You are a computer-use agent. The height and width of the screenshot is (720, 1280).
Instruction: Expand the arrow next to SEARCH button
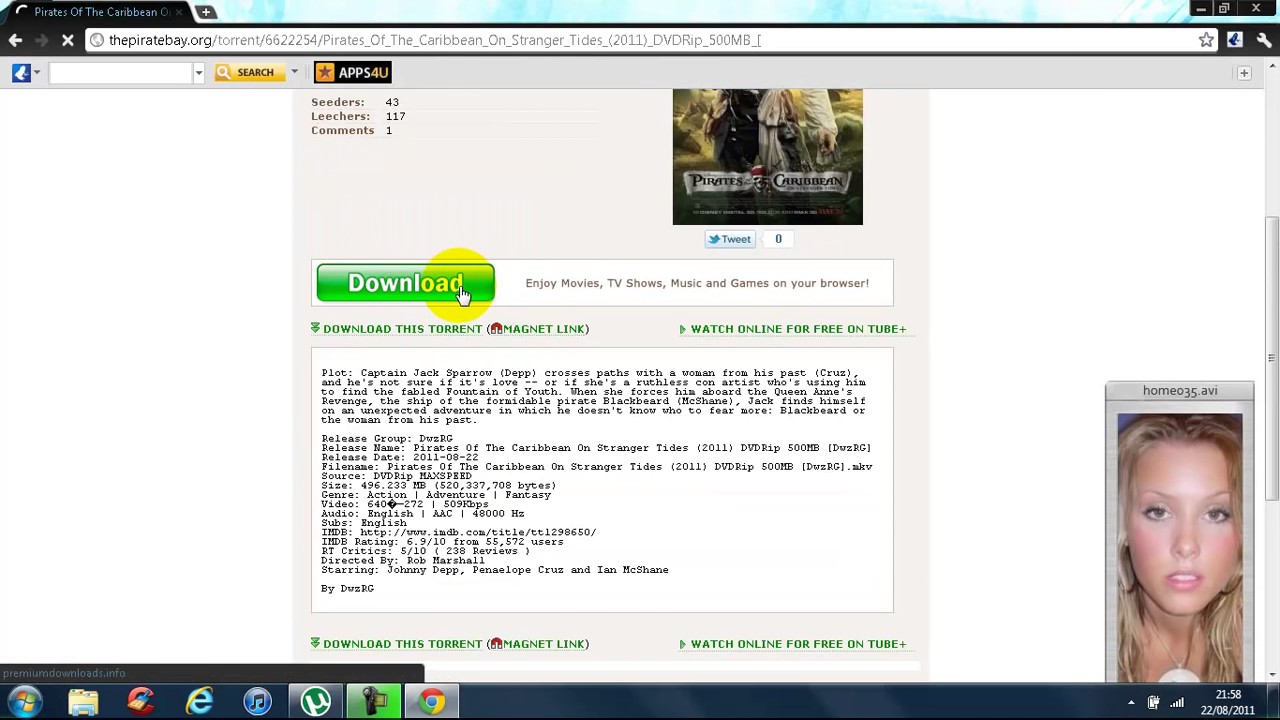294,72
